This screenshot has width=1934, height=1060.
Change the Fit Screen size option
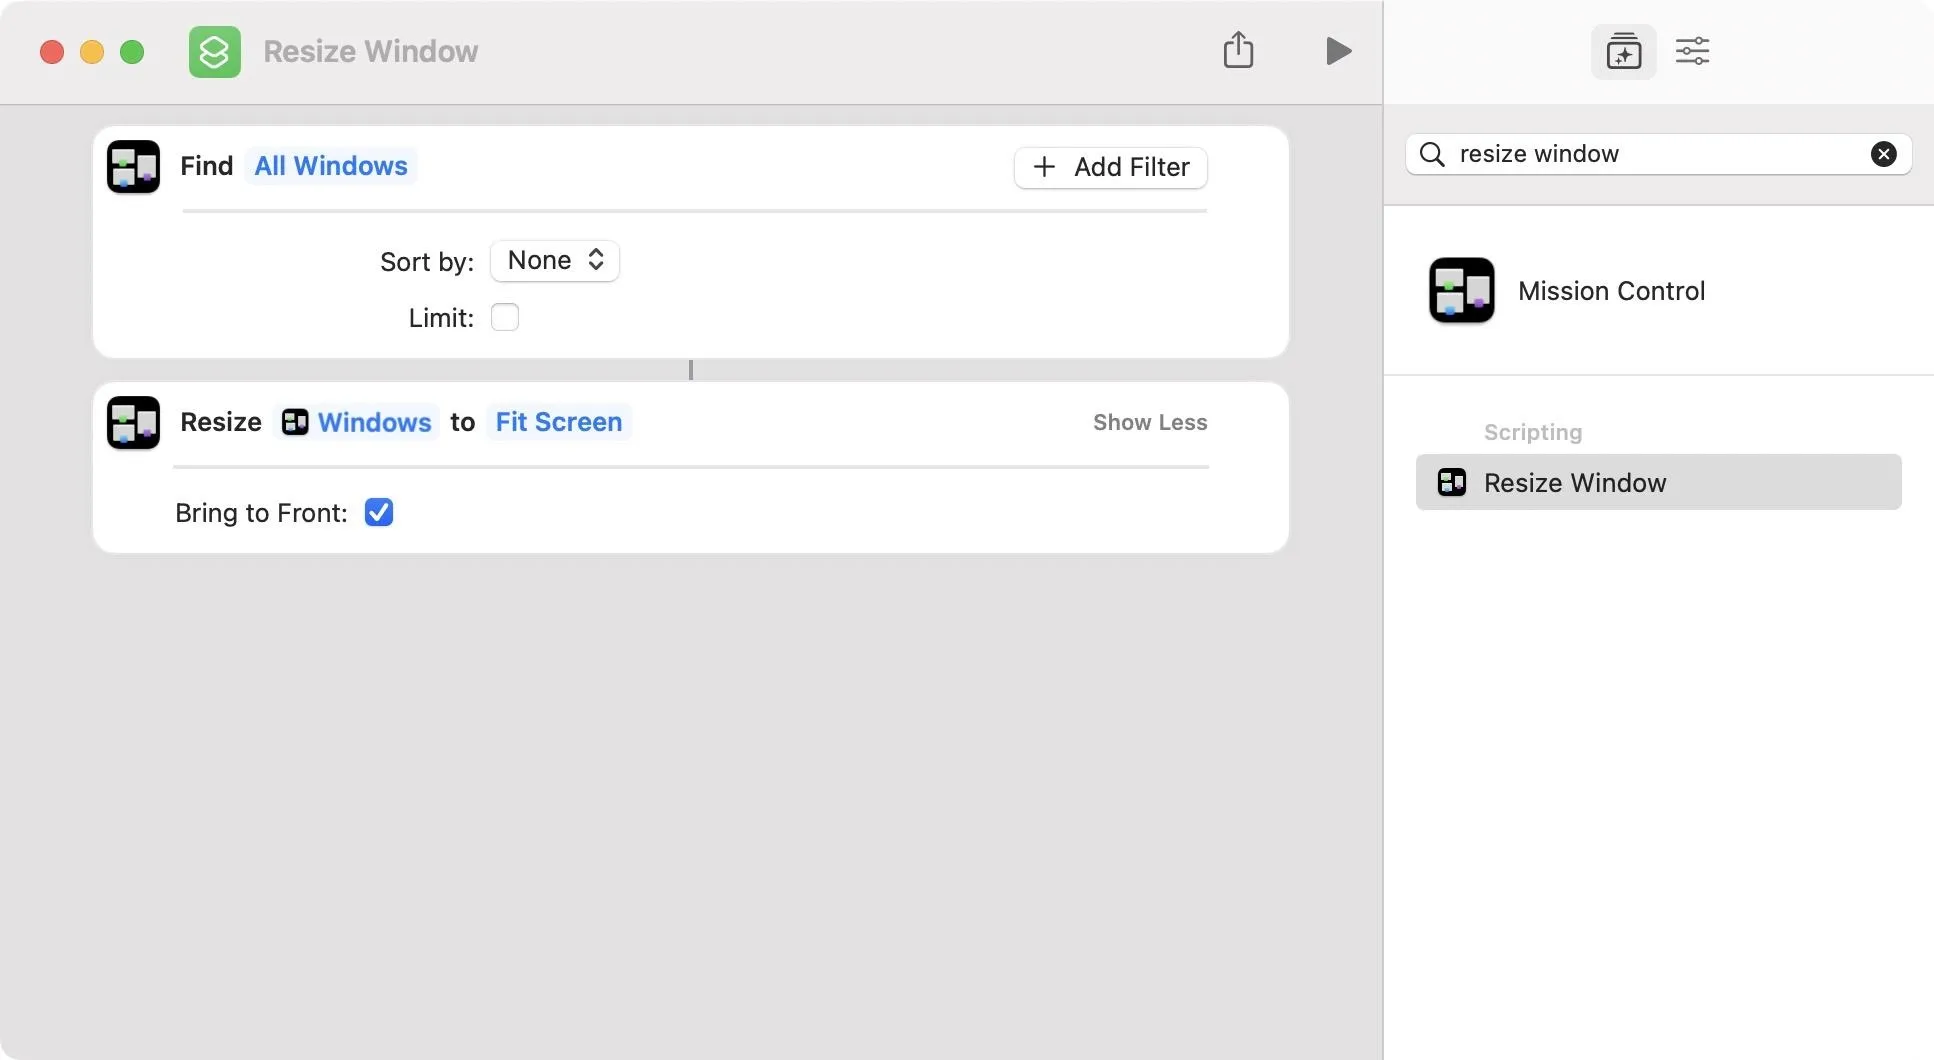point(559,422)
